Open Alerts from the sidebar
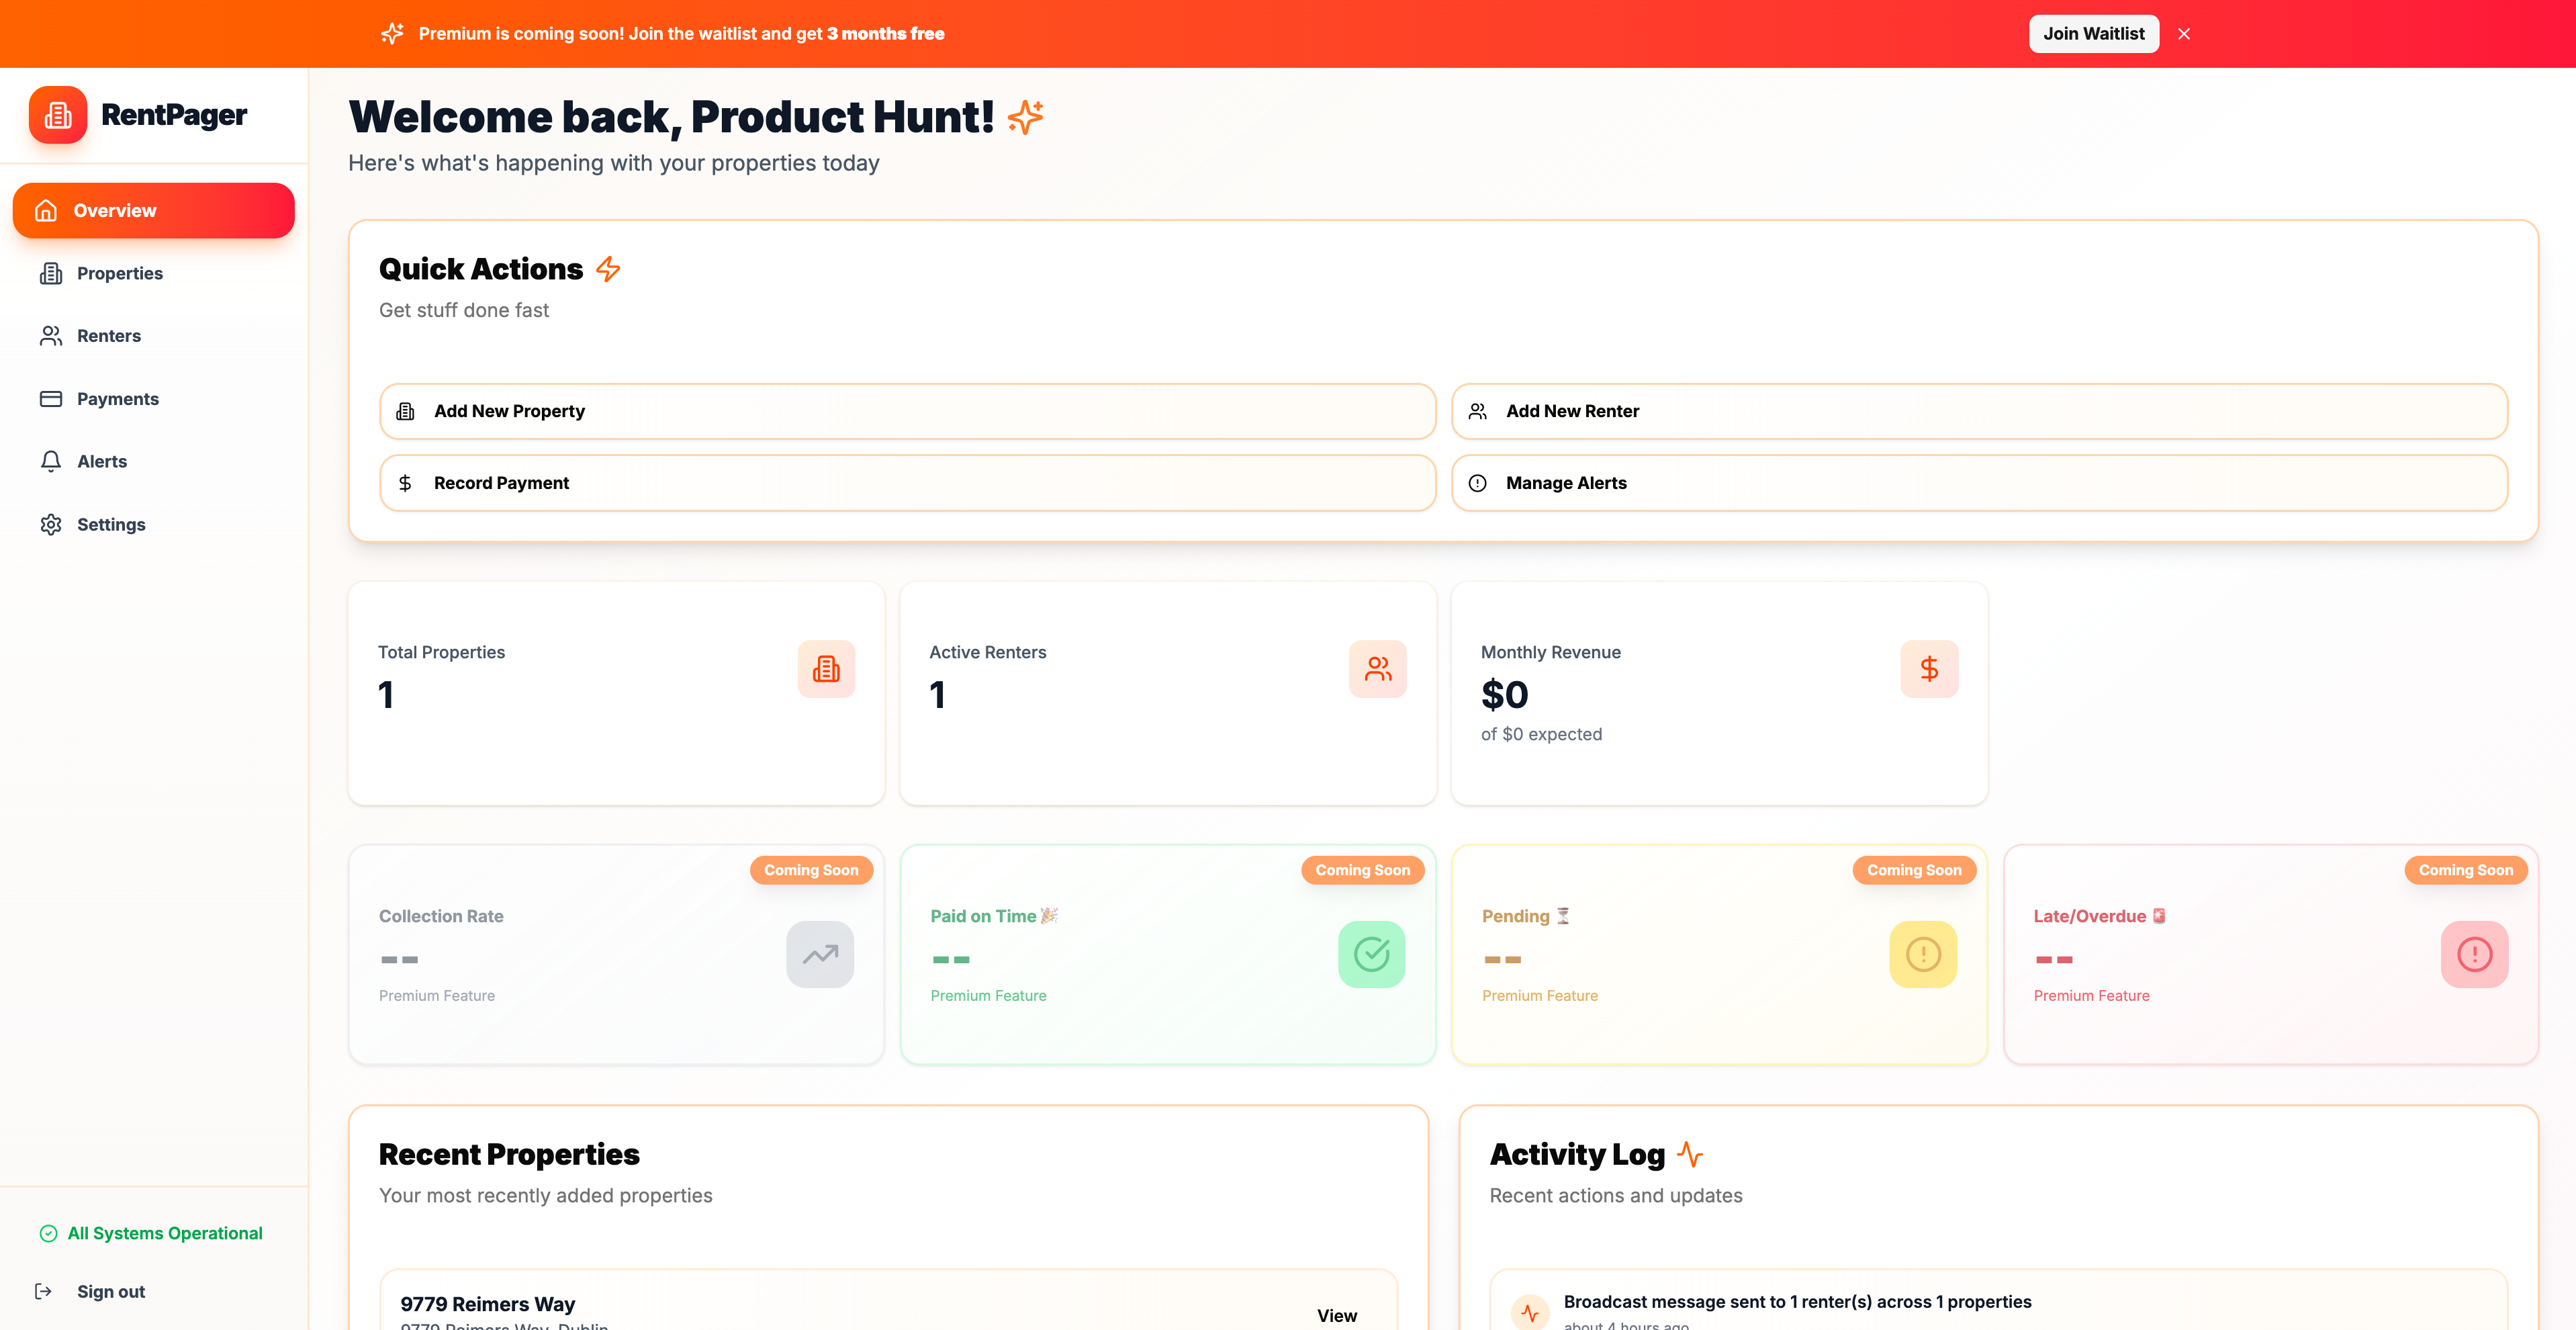 coord(101,461)
